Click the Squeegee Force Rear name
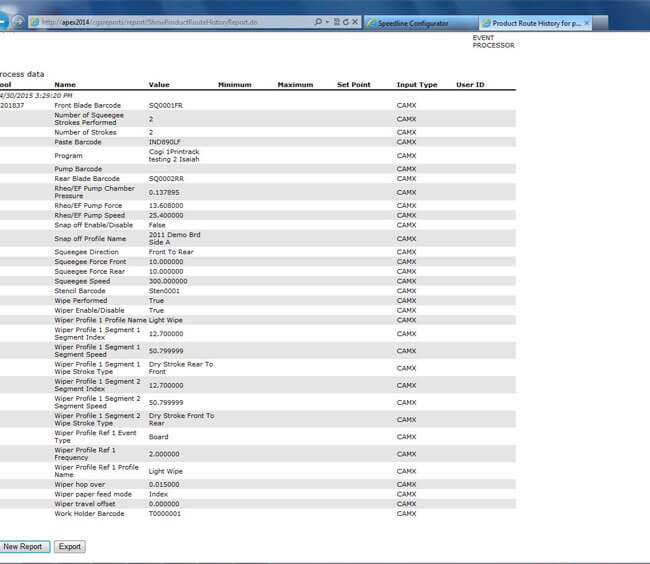650x564 pixels. [90, 271]
